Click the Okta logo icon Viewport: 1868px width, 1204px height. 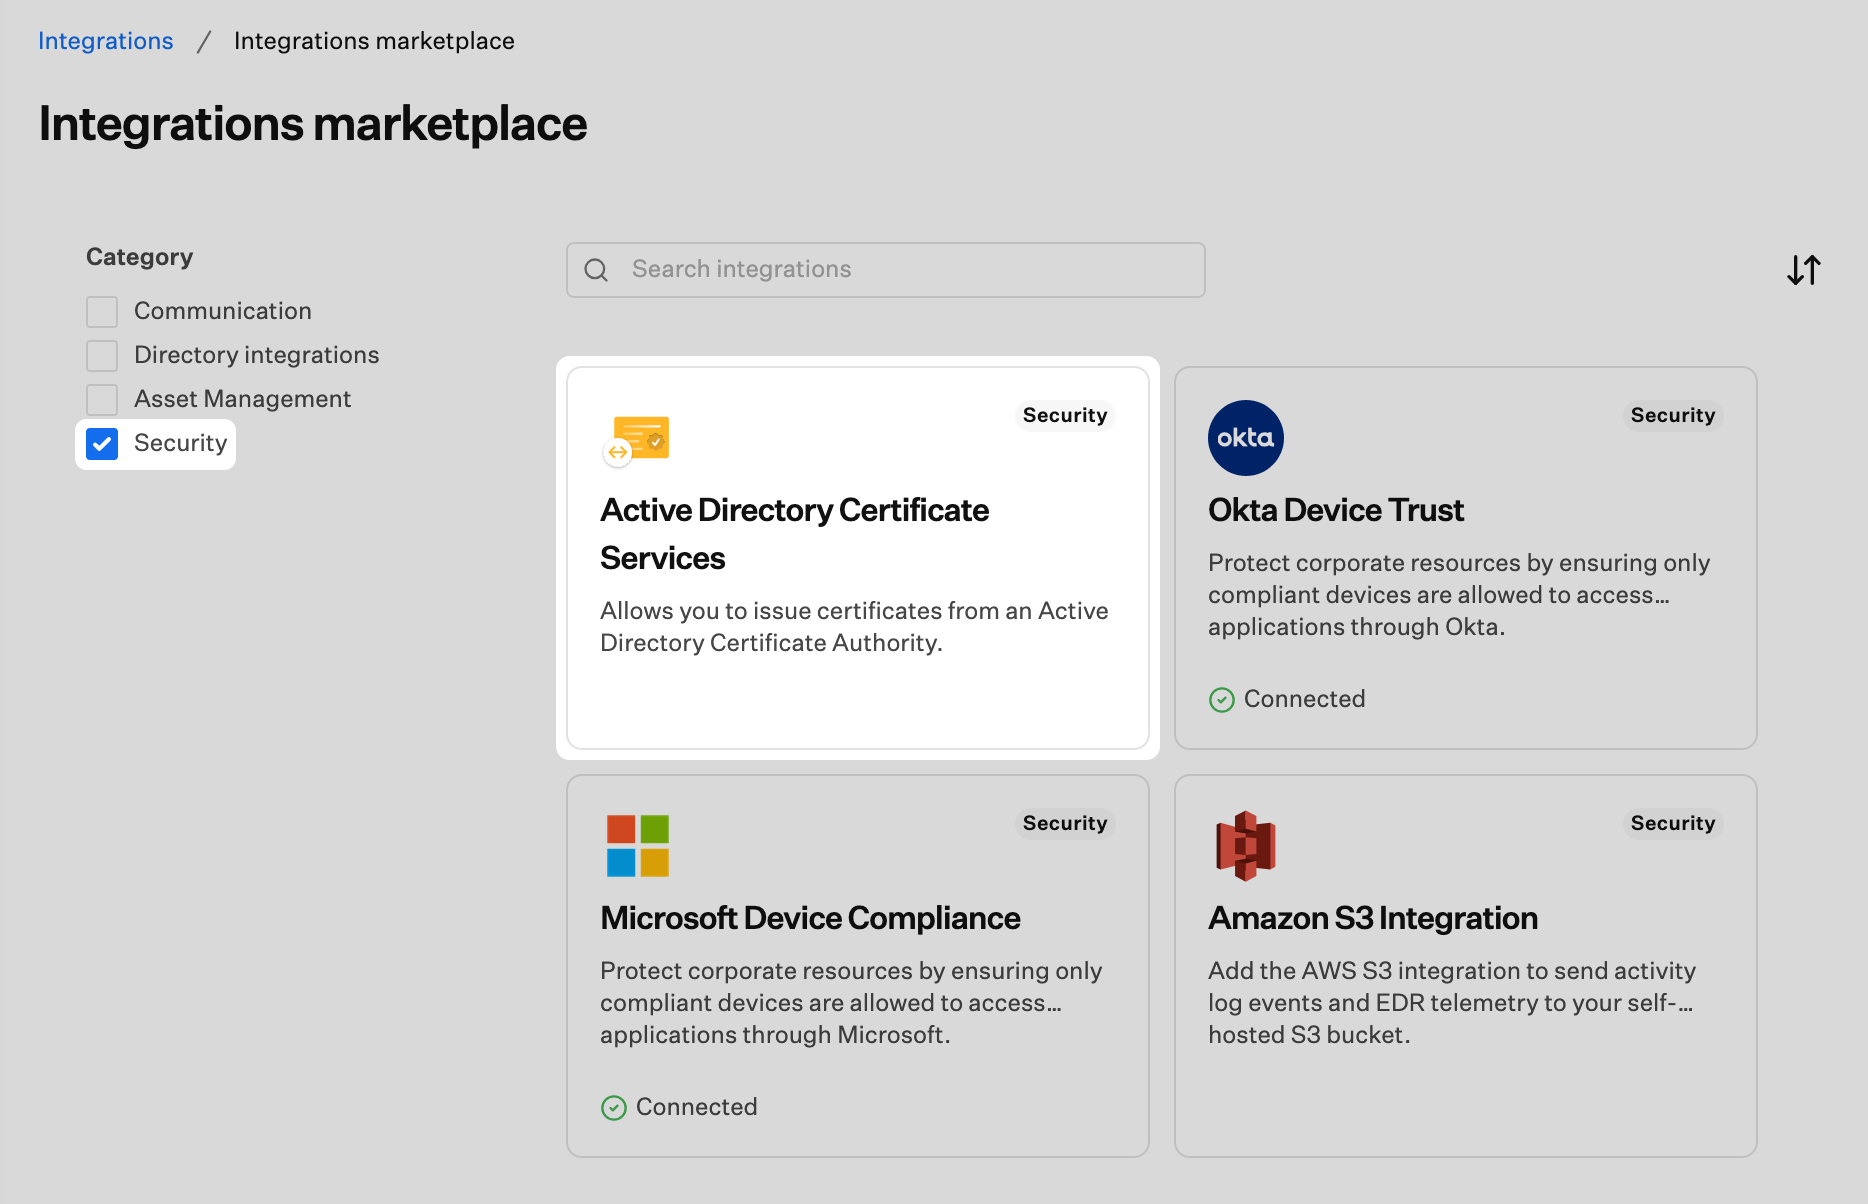point(1246,438)
